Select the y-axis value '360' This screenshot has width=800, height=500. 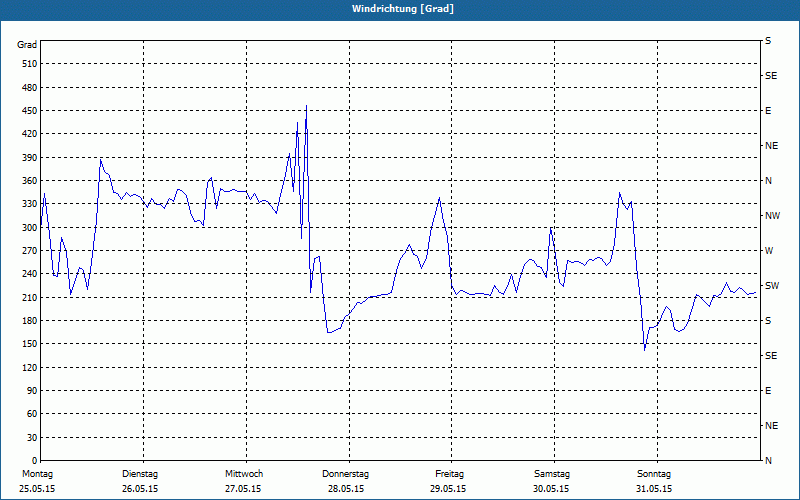30,181
